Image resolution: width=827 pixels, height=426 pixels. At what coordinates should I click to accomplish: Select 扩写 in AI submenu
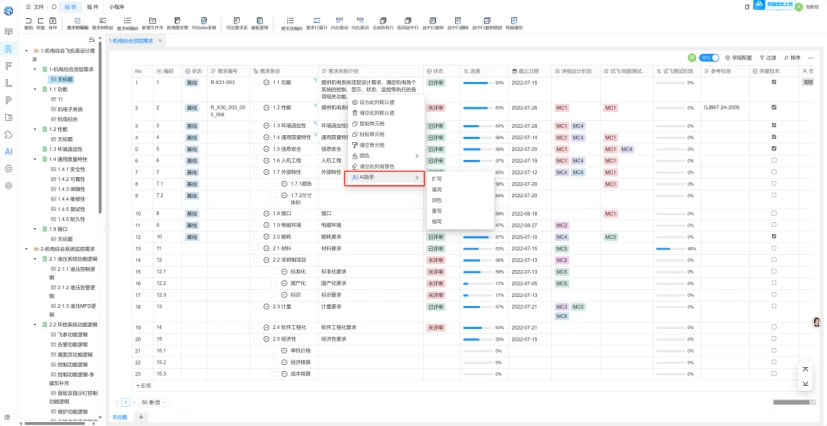click(437, 179)
